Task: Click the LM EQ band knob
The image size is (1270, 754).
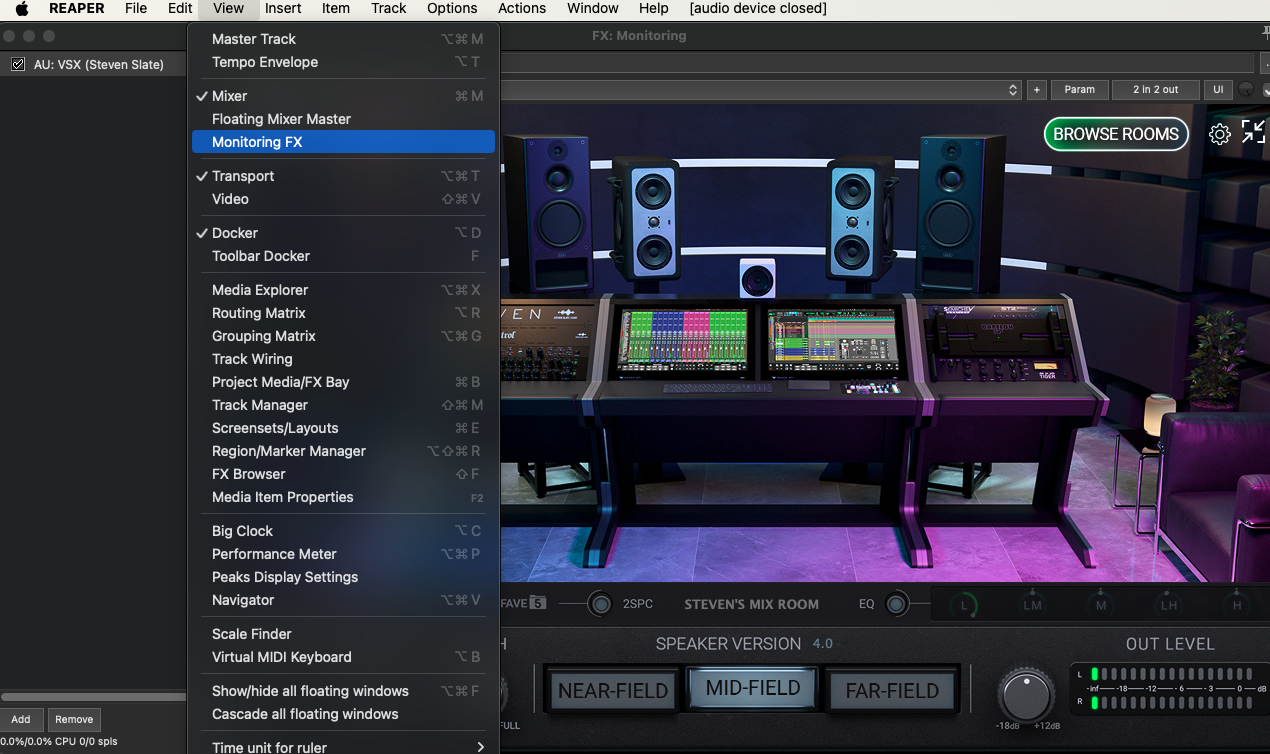Action: (1032, 604)
